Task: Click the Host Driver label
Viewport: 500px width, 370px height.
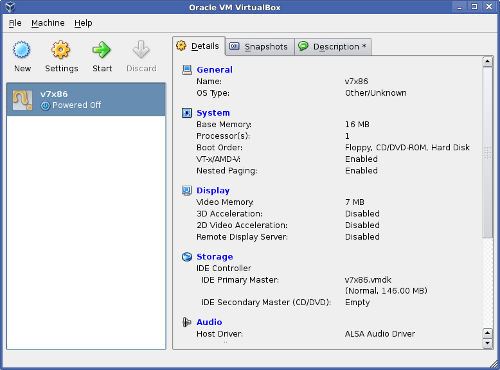Action: [219, 334]
